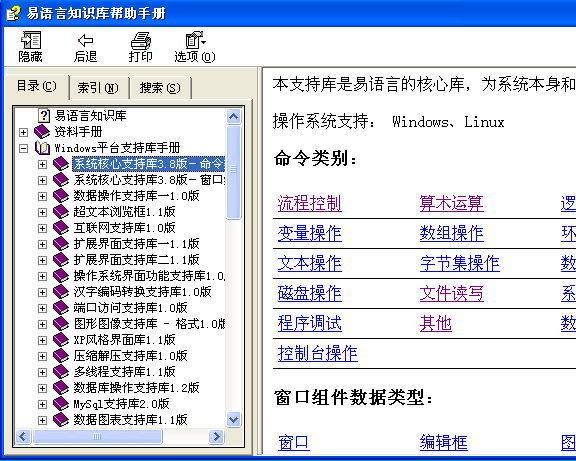576x461 pixels.
Task: Expand the 多线程支持库1.1版 node
Action: [x=42, y=372]
